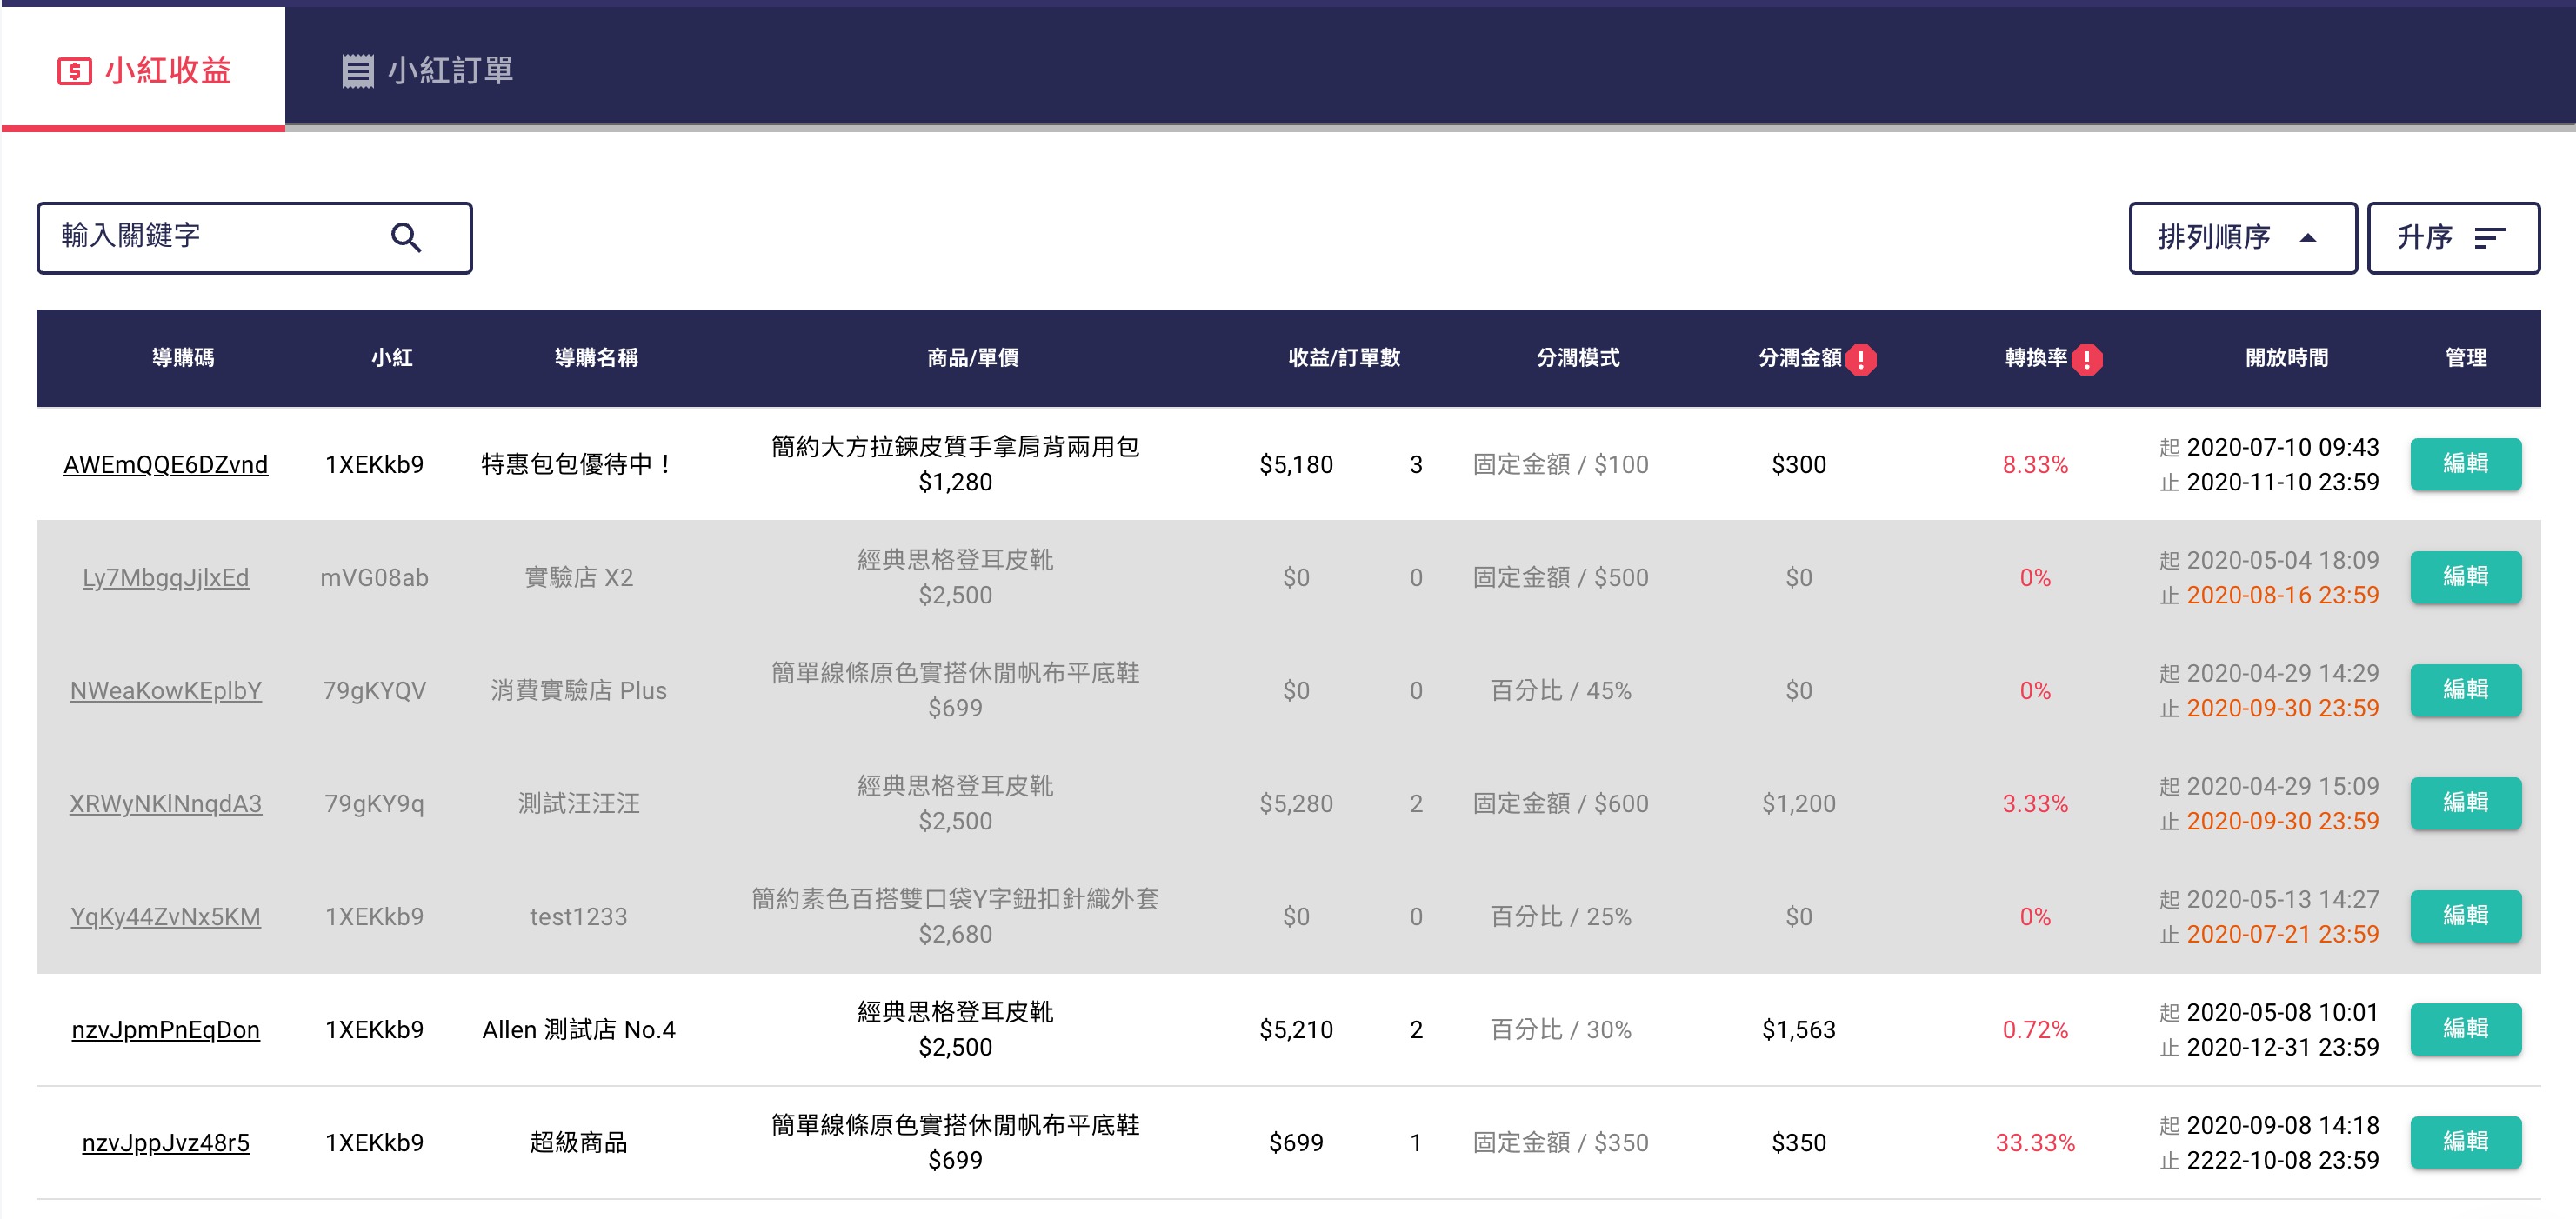This screenshot has height=1219, width=2576.
Task: Open guide code link XRWyNKlNnqdA3
Action: coord(165,803)
